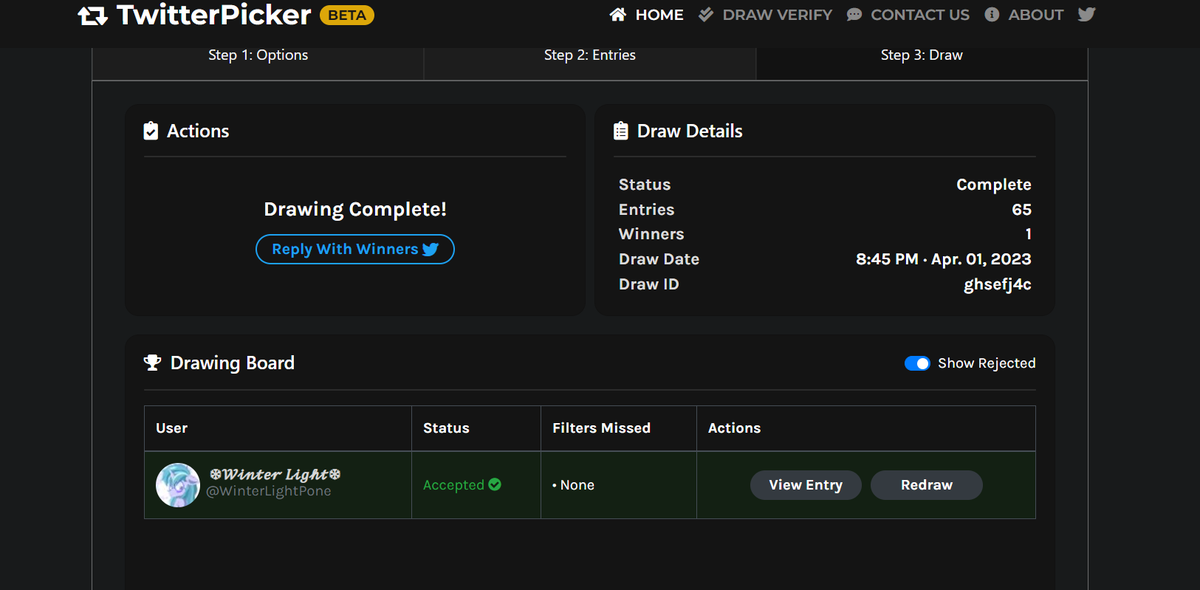Open the Twitter bird icon in navbar
This screenshot has height=590, width=1200.
pos(1087,15)
